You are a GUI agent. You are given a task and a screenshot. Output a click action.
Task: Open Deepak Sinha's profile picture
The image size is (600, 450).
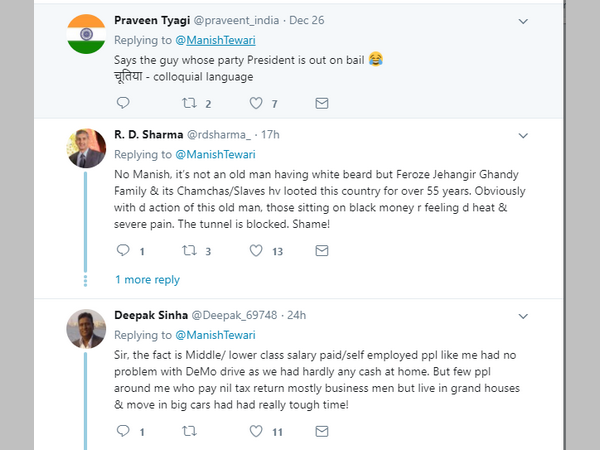[x=86, y=330]
